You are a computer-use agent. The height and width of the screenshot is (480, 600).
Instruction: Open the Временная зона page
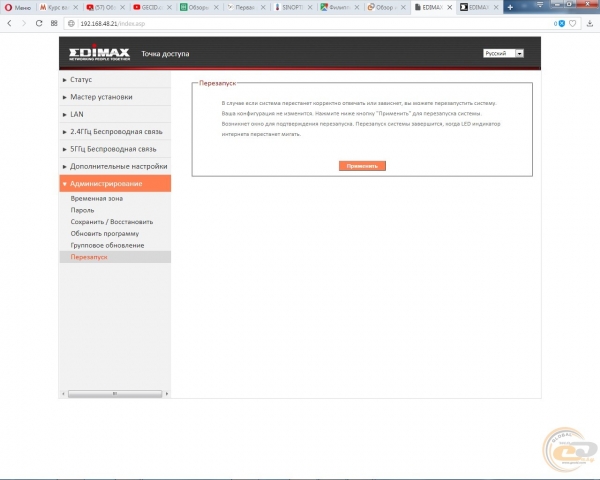click(x=97, y=198)
